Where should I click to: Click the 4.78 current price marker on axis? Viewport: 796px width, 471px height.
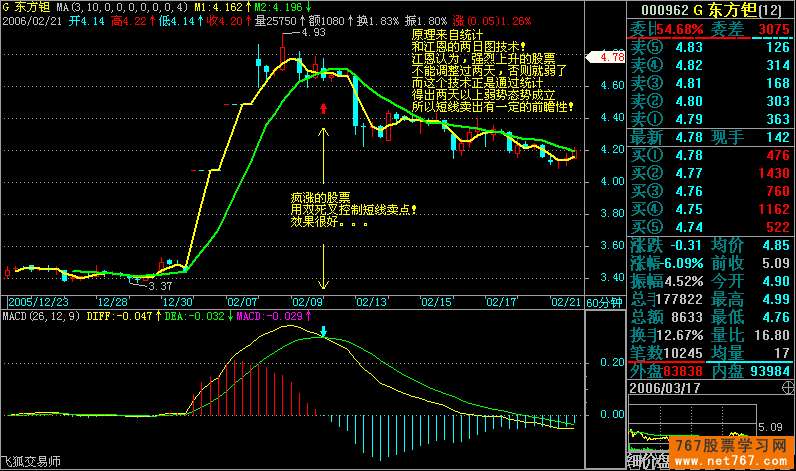(606, 57)
